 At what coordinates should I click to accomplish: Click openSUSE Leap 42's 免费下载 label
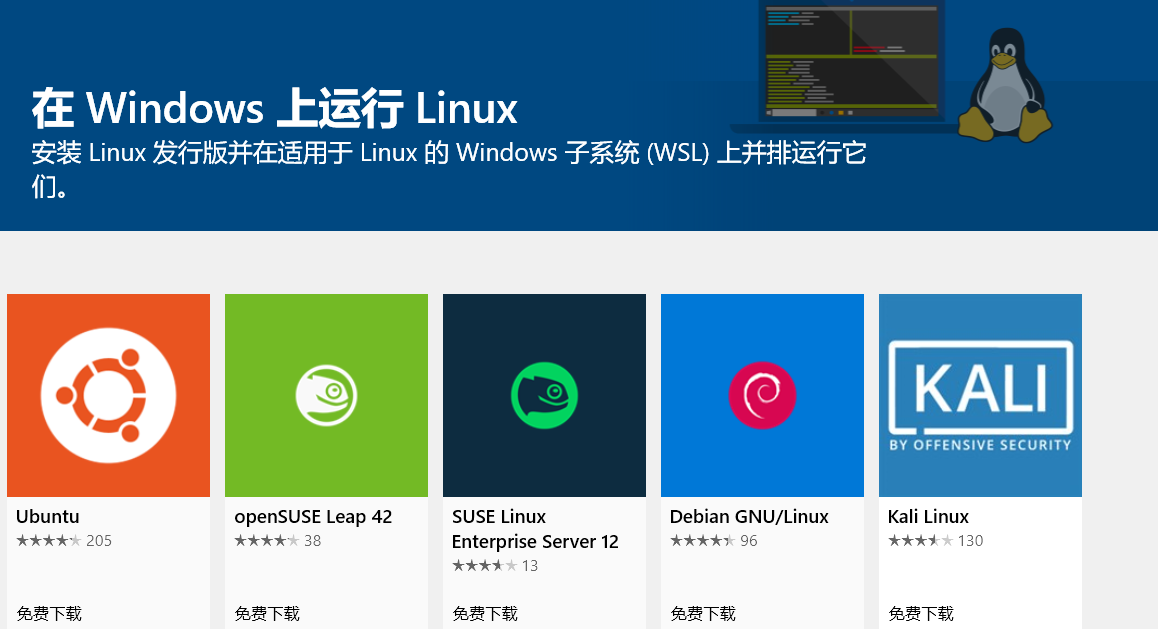click(267, 613)
